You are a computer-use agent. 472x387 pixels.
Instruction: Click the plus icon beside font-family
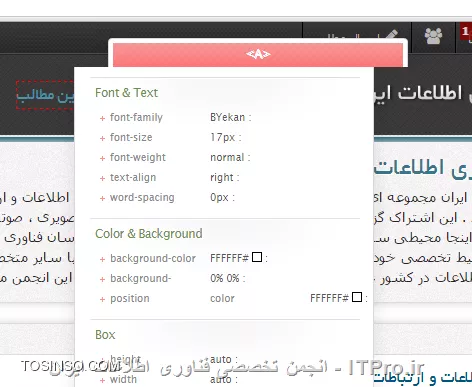pyautogui.click(x=102, y=118)
